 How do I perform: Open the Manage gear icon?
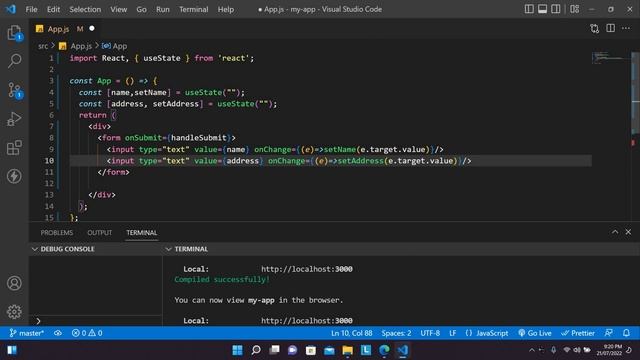[x=14, y=312]
